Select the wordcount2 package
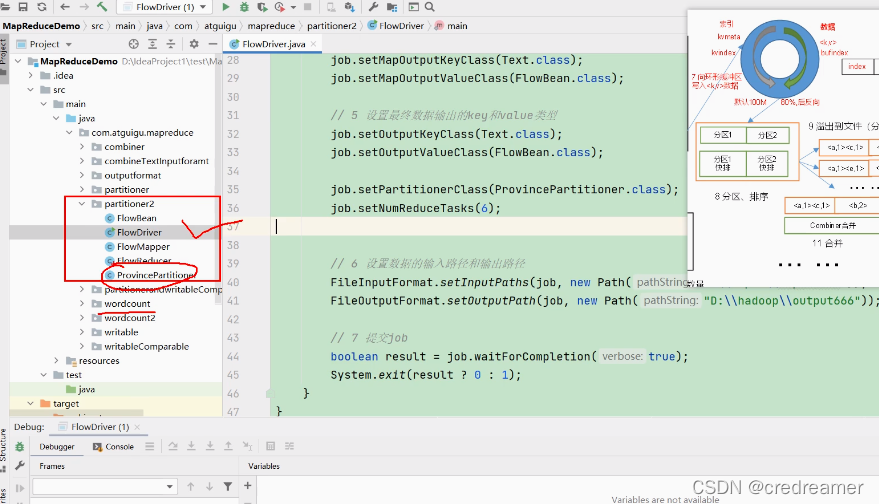The height and width of the screenshot is (504, 879). [x=129, y=317]
